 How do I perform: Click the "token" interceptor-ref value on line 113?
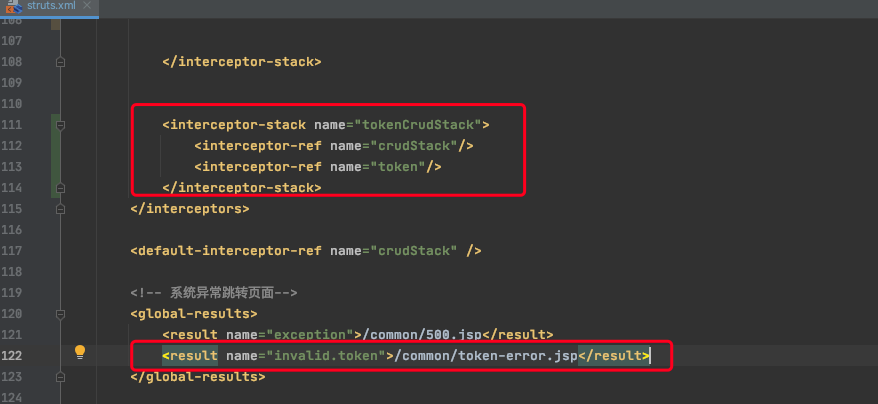[401, 167]
